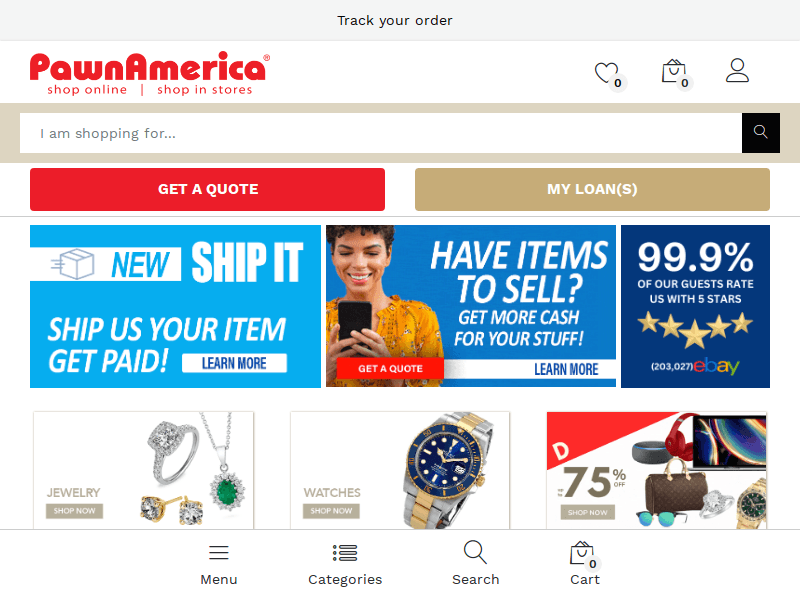Focus the 'I am shopping for...' search field
This screenshot has width=800, height=600.
381,133
